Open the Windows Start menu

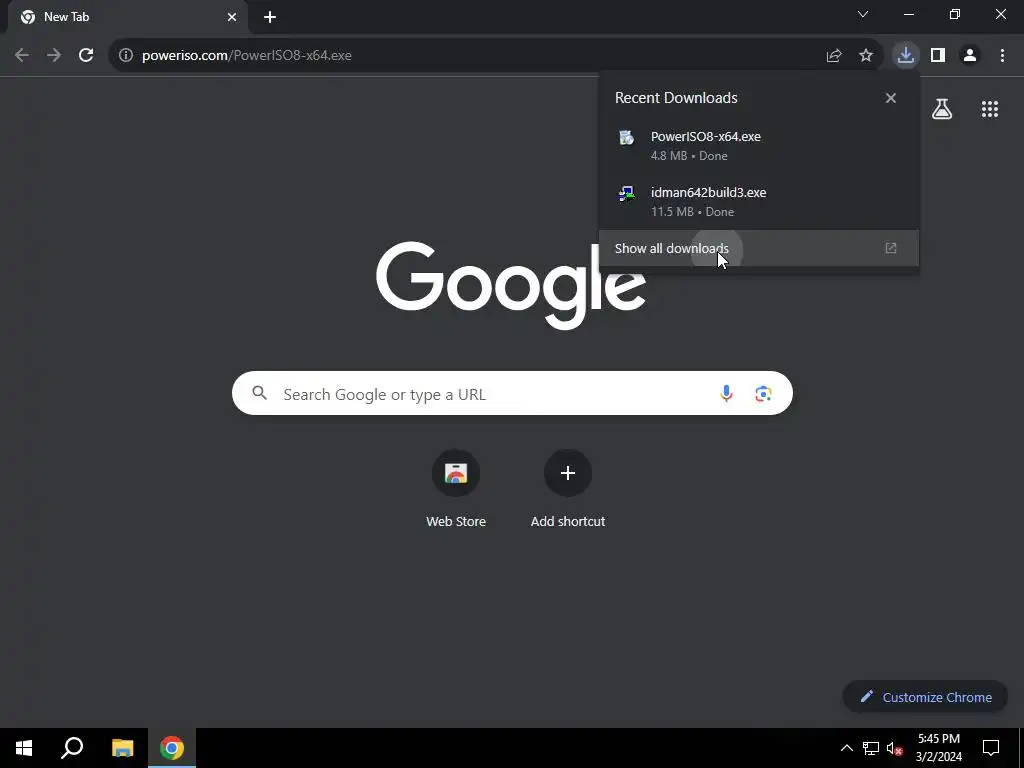(24, 748)
